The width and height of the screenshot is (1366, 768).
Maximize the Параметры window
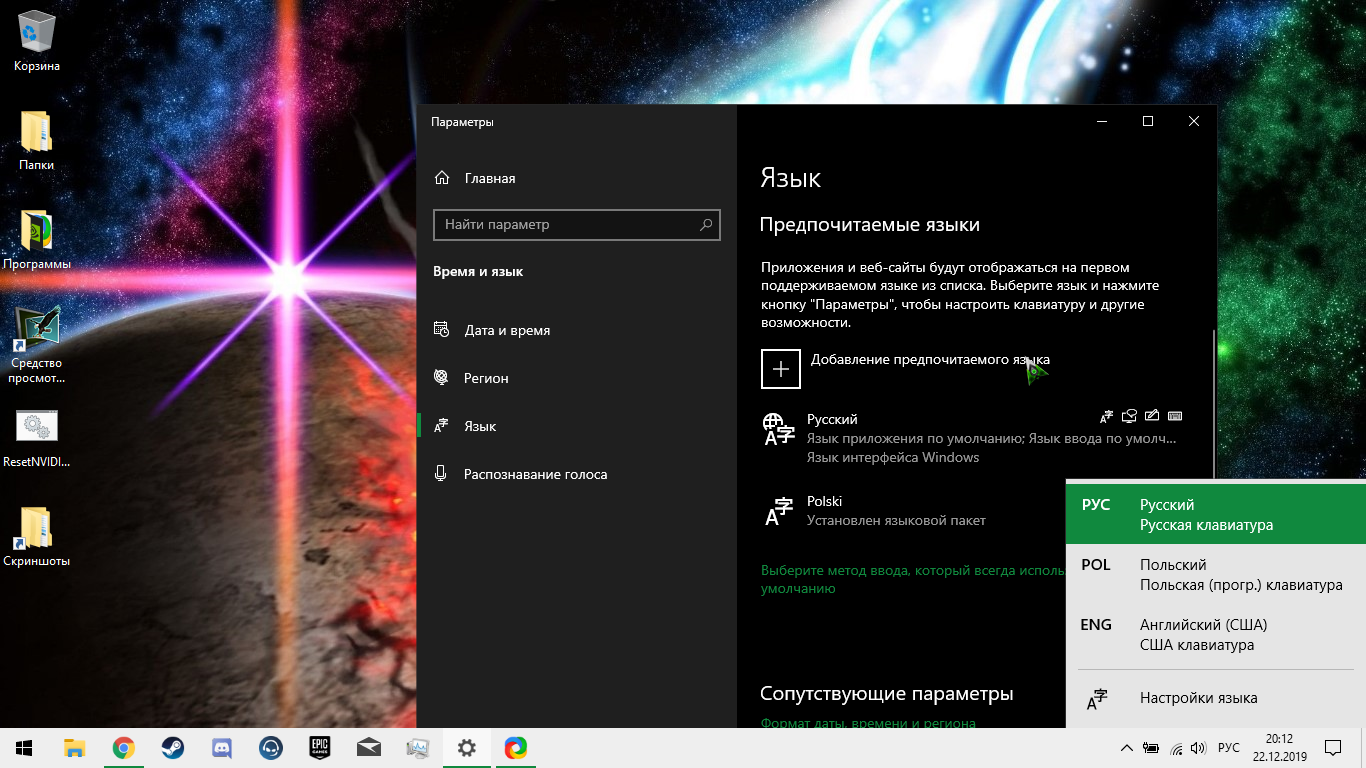[x=1148, y=121]
